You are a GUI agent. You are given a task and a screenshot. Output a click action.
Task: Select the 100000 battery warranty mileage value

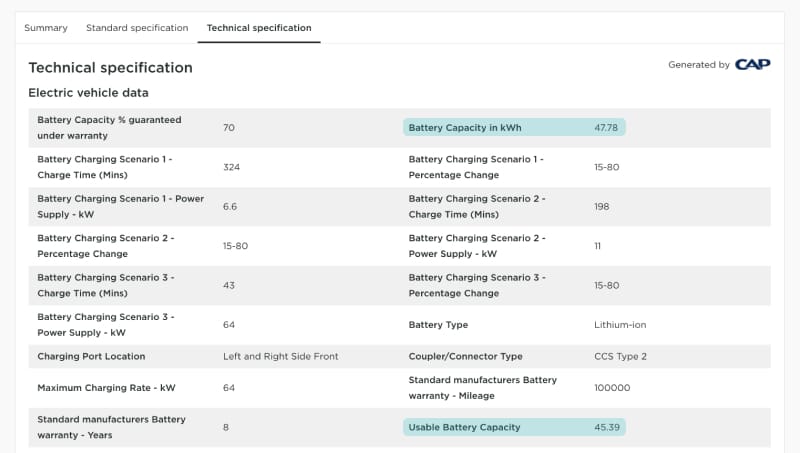click(612, 388)
